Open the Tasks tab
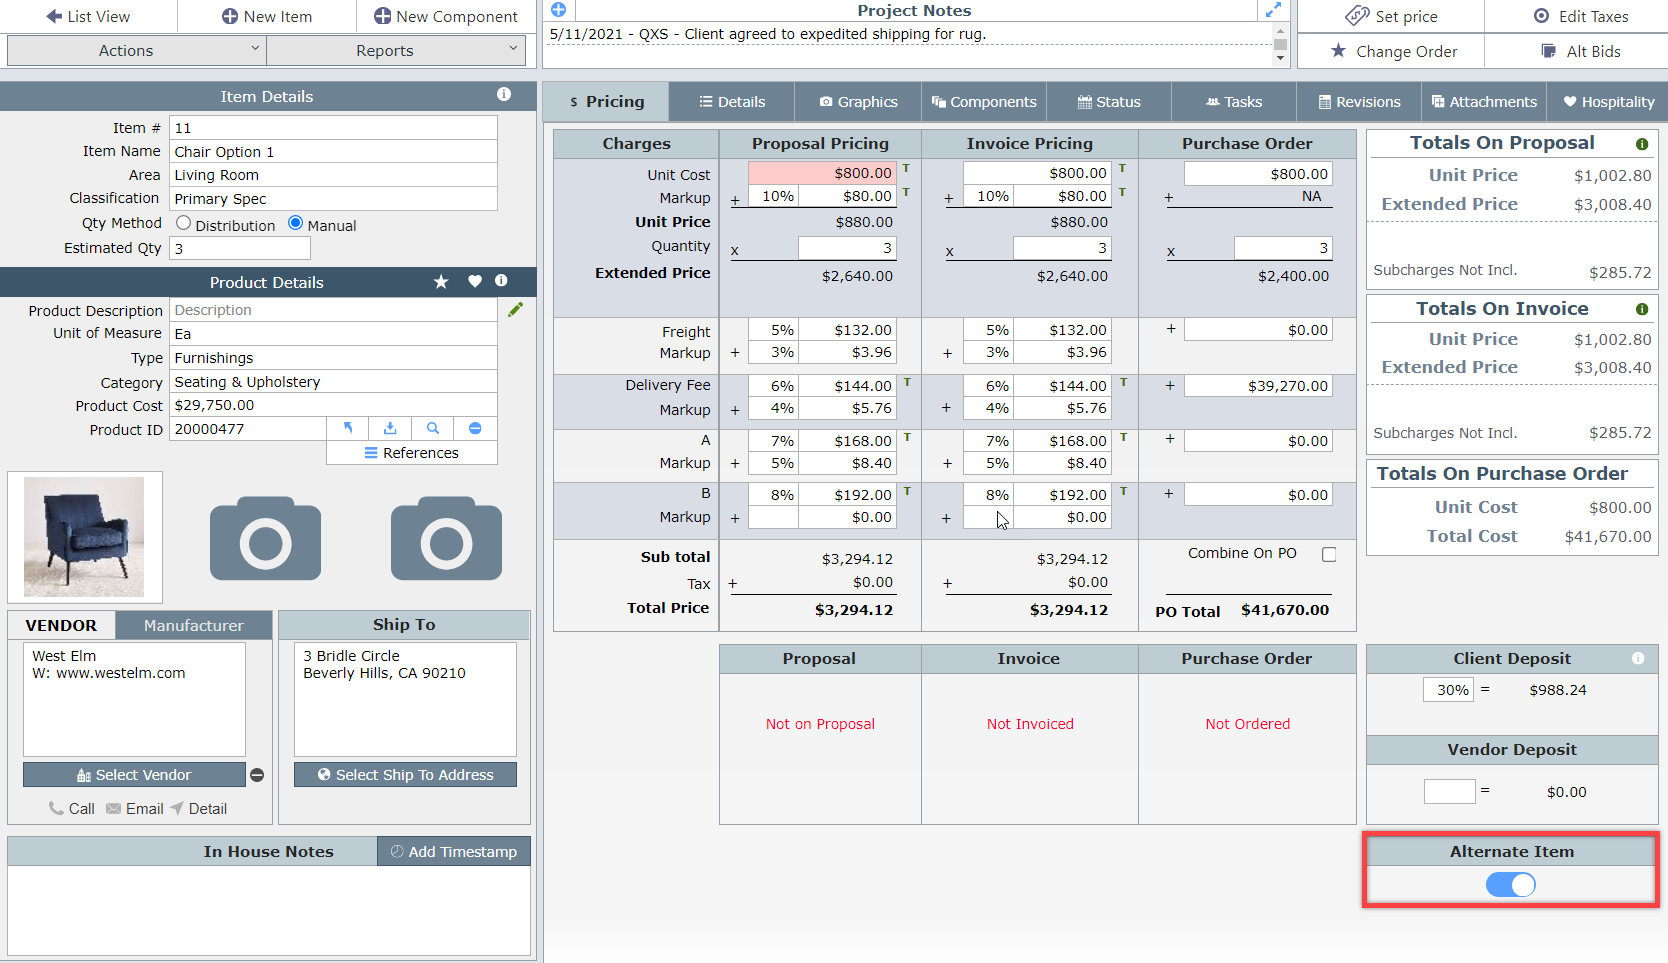The width and height of the screenshot is (1668, 963). tap(1234, 102)
